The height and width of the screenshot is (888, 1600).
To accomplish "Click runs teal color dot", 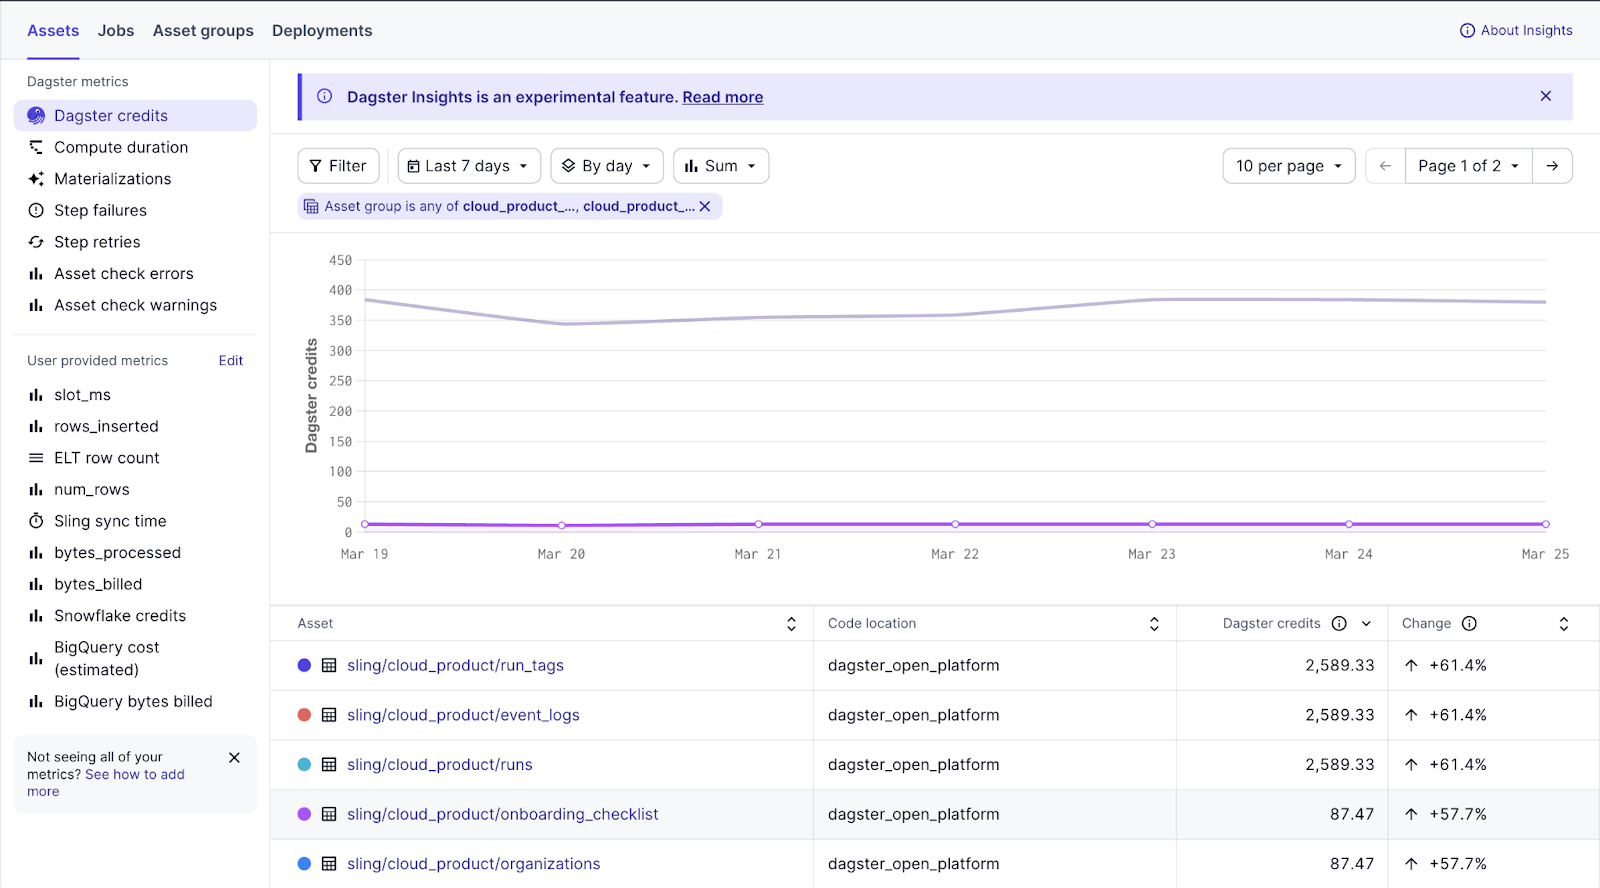I will [304, 765].
